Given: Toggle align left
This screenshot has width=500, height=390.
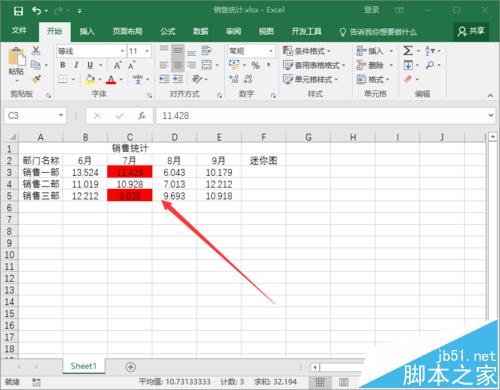Looking at the screenshot, I should pos(164,65).
